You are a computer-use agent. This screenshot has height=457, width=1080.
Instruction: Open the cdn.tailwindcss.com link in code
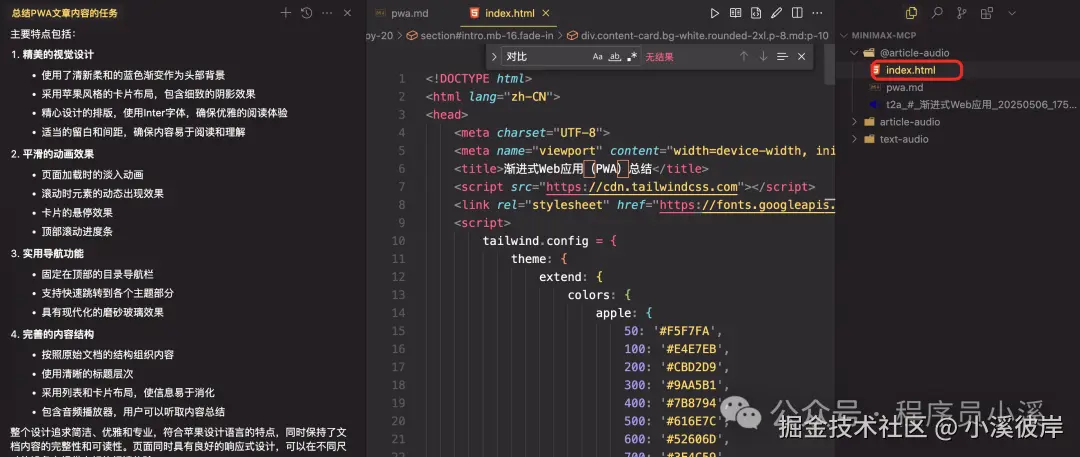coord(643,187)
